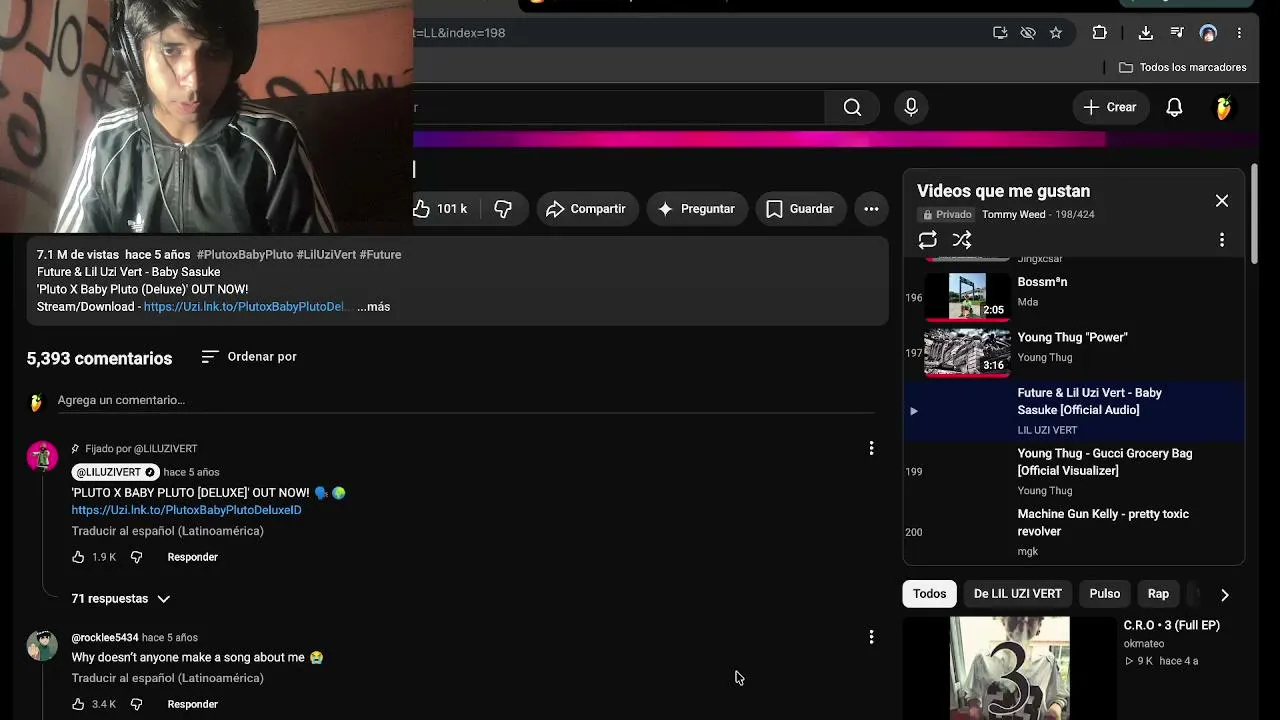Start voice search with the microphone

pos(911,107)
